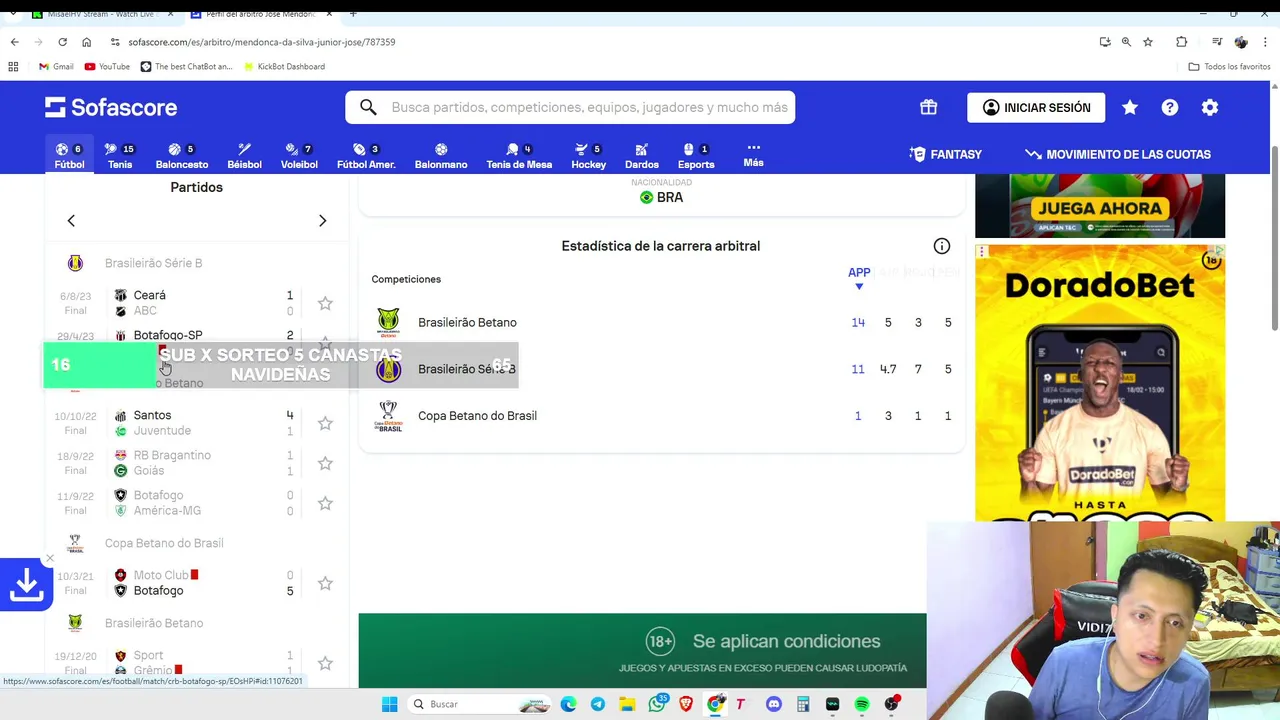Screen dimensions: 1280x720
Task: Open Brasileirão Série B league header
Action: tap(196, 263)
